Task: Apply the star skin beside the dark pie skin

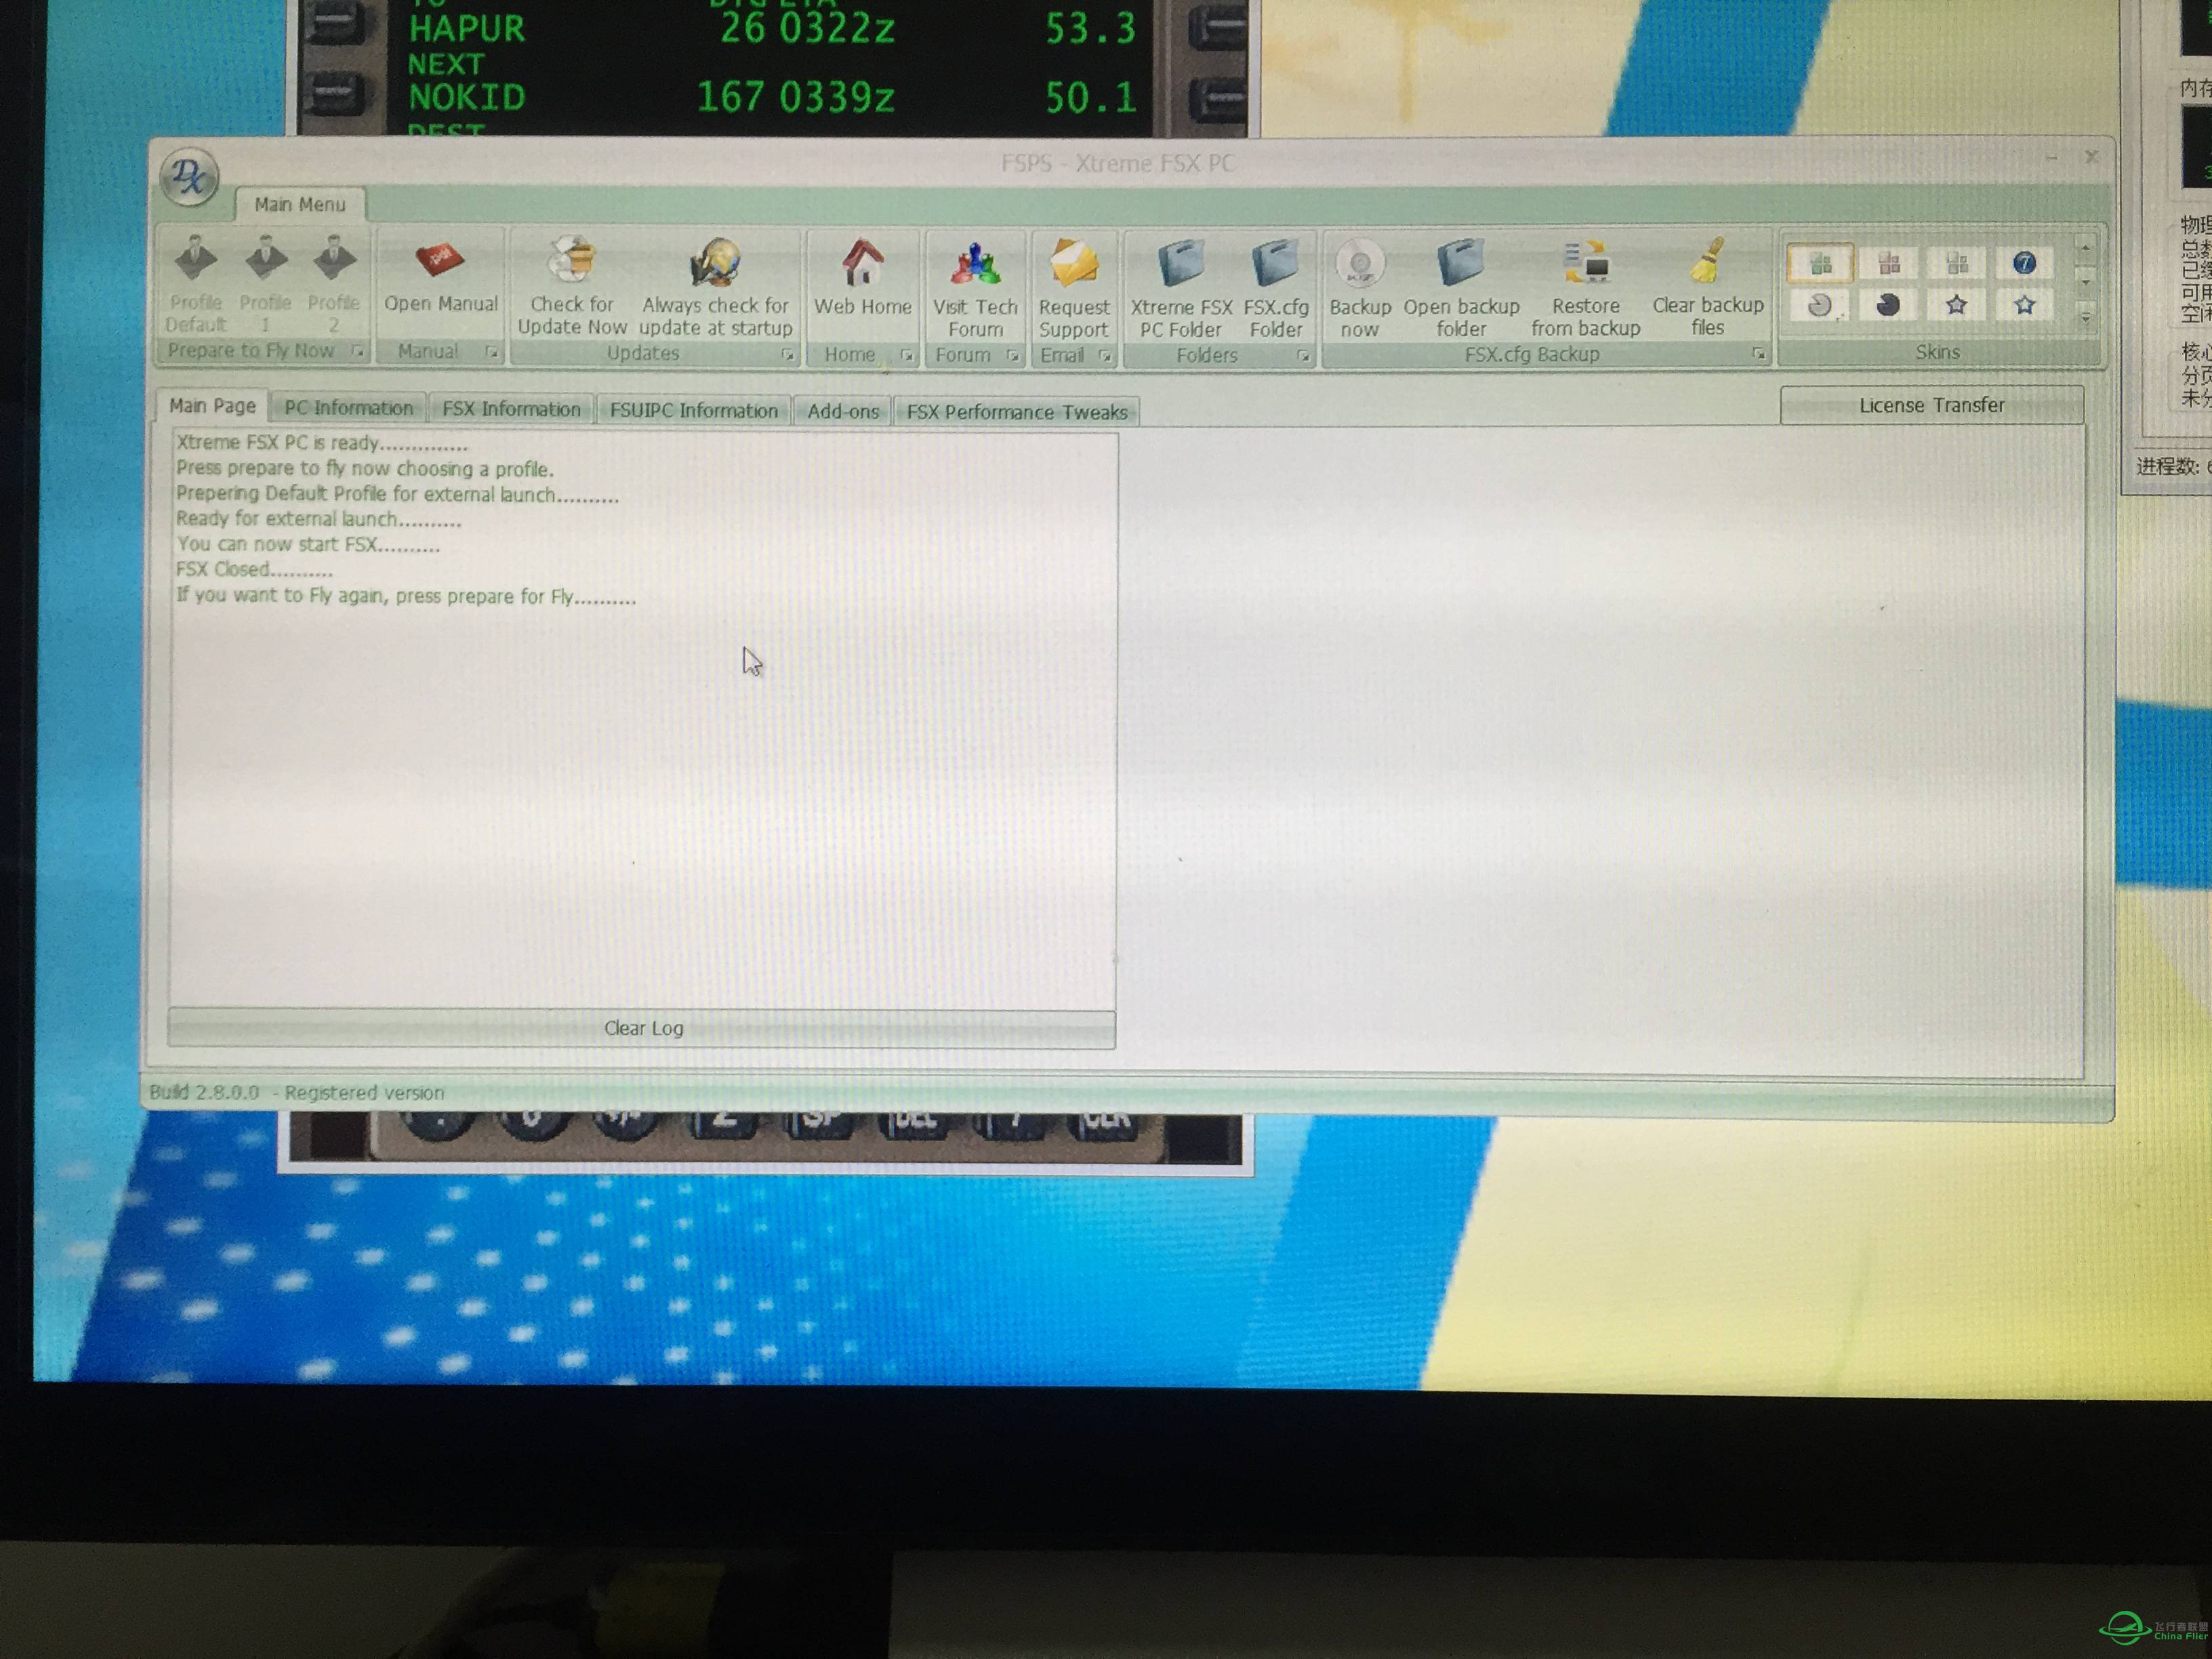Action: click(x=1956, y=305)
